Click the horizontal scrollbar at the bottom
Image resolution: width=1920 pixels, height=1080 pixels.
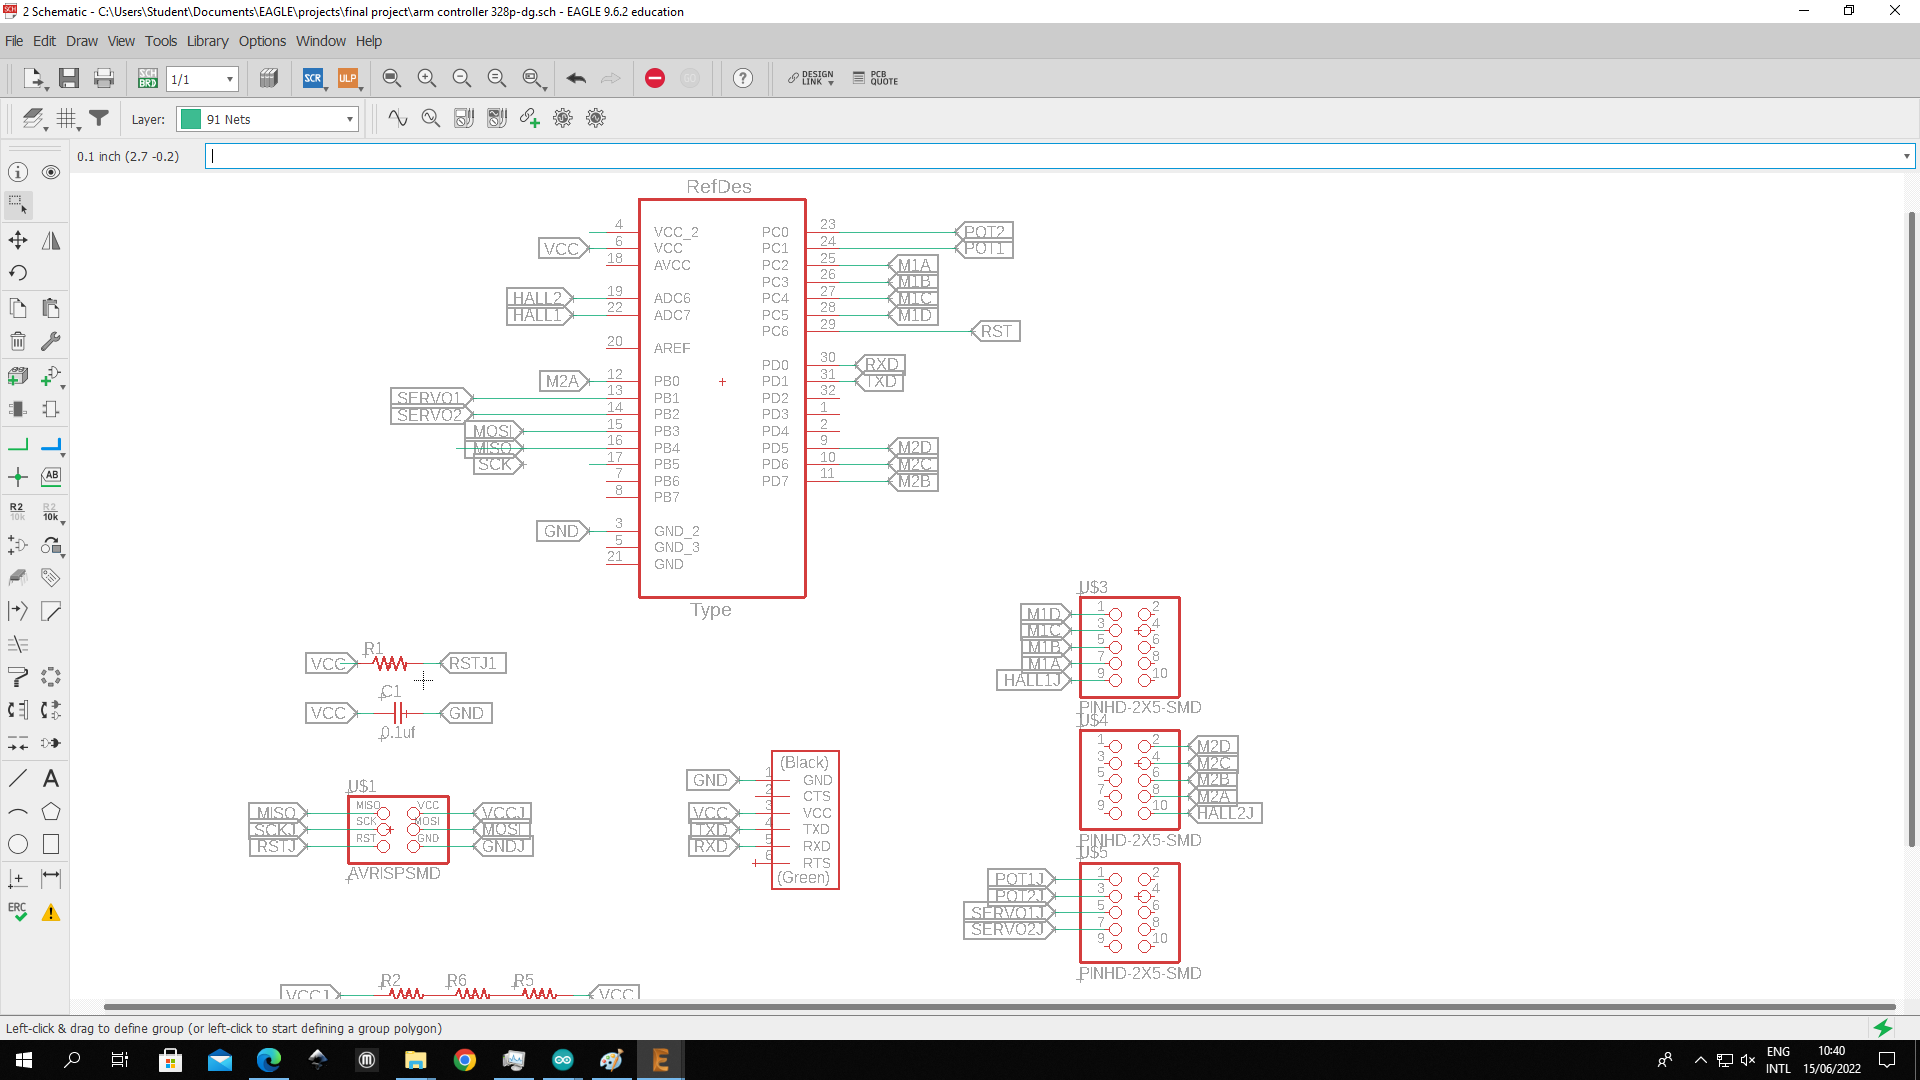[x=999, y=1006]
